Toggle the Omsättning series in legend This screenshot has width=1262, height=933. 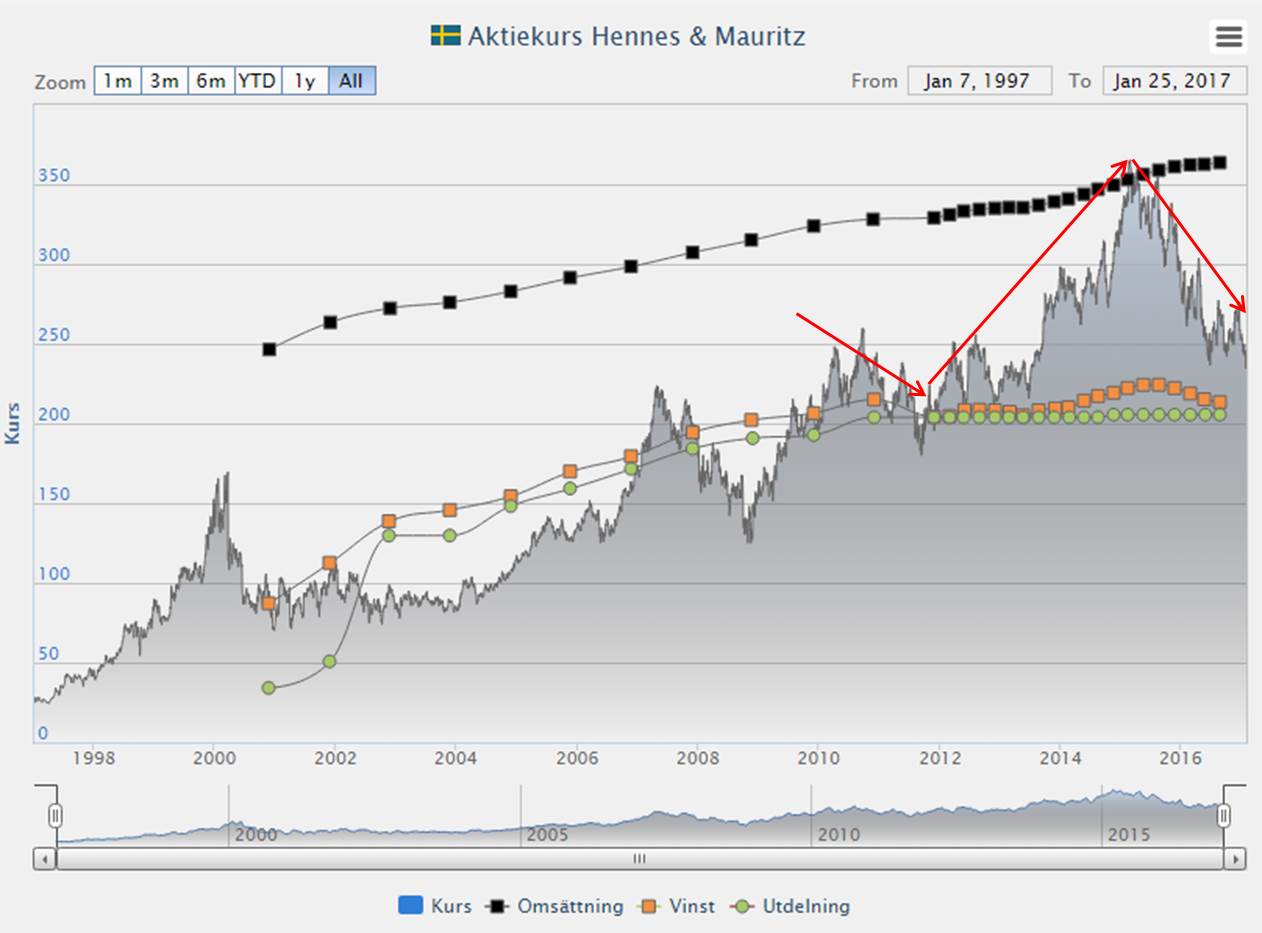coord(555,906)
